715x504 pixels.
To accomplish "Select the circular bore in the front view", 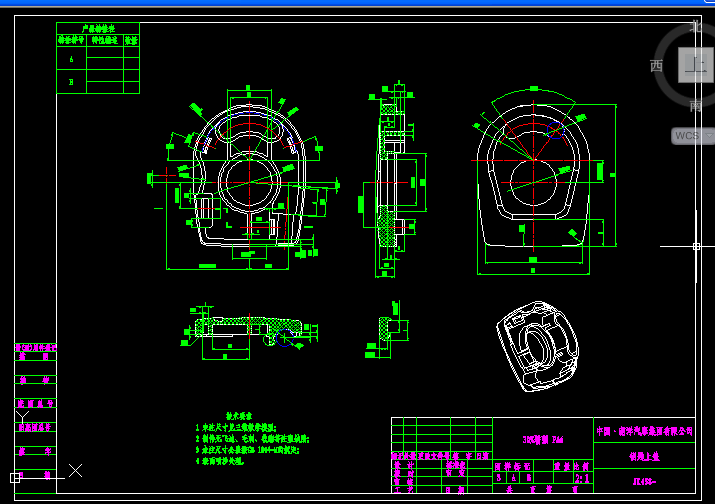I will click(249, 182).
